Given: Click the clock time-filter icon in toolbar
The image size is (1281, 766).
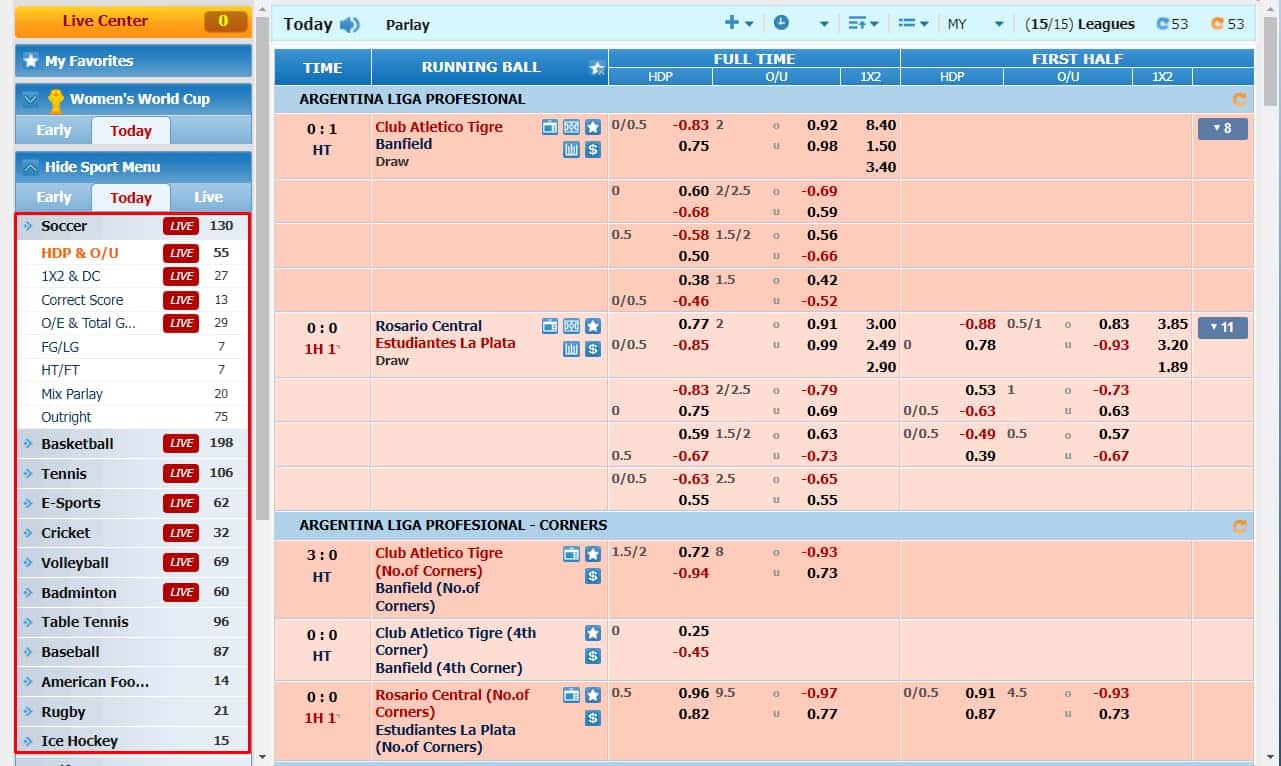Looking at the screenshot, I should click(781, 23).
